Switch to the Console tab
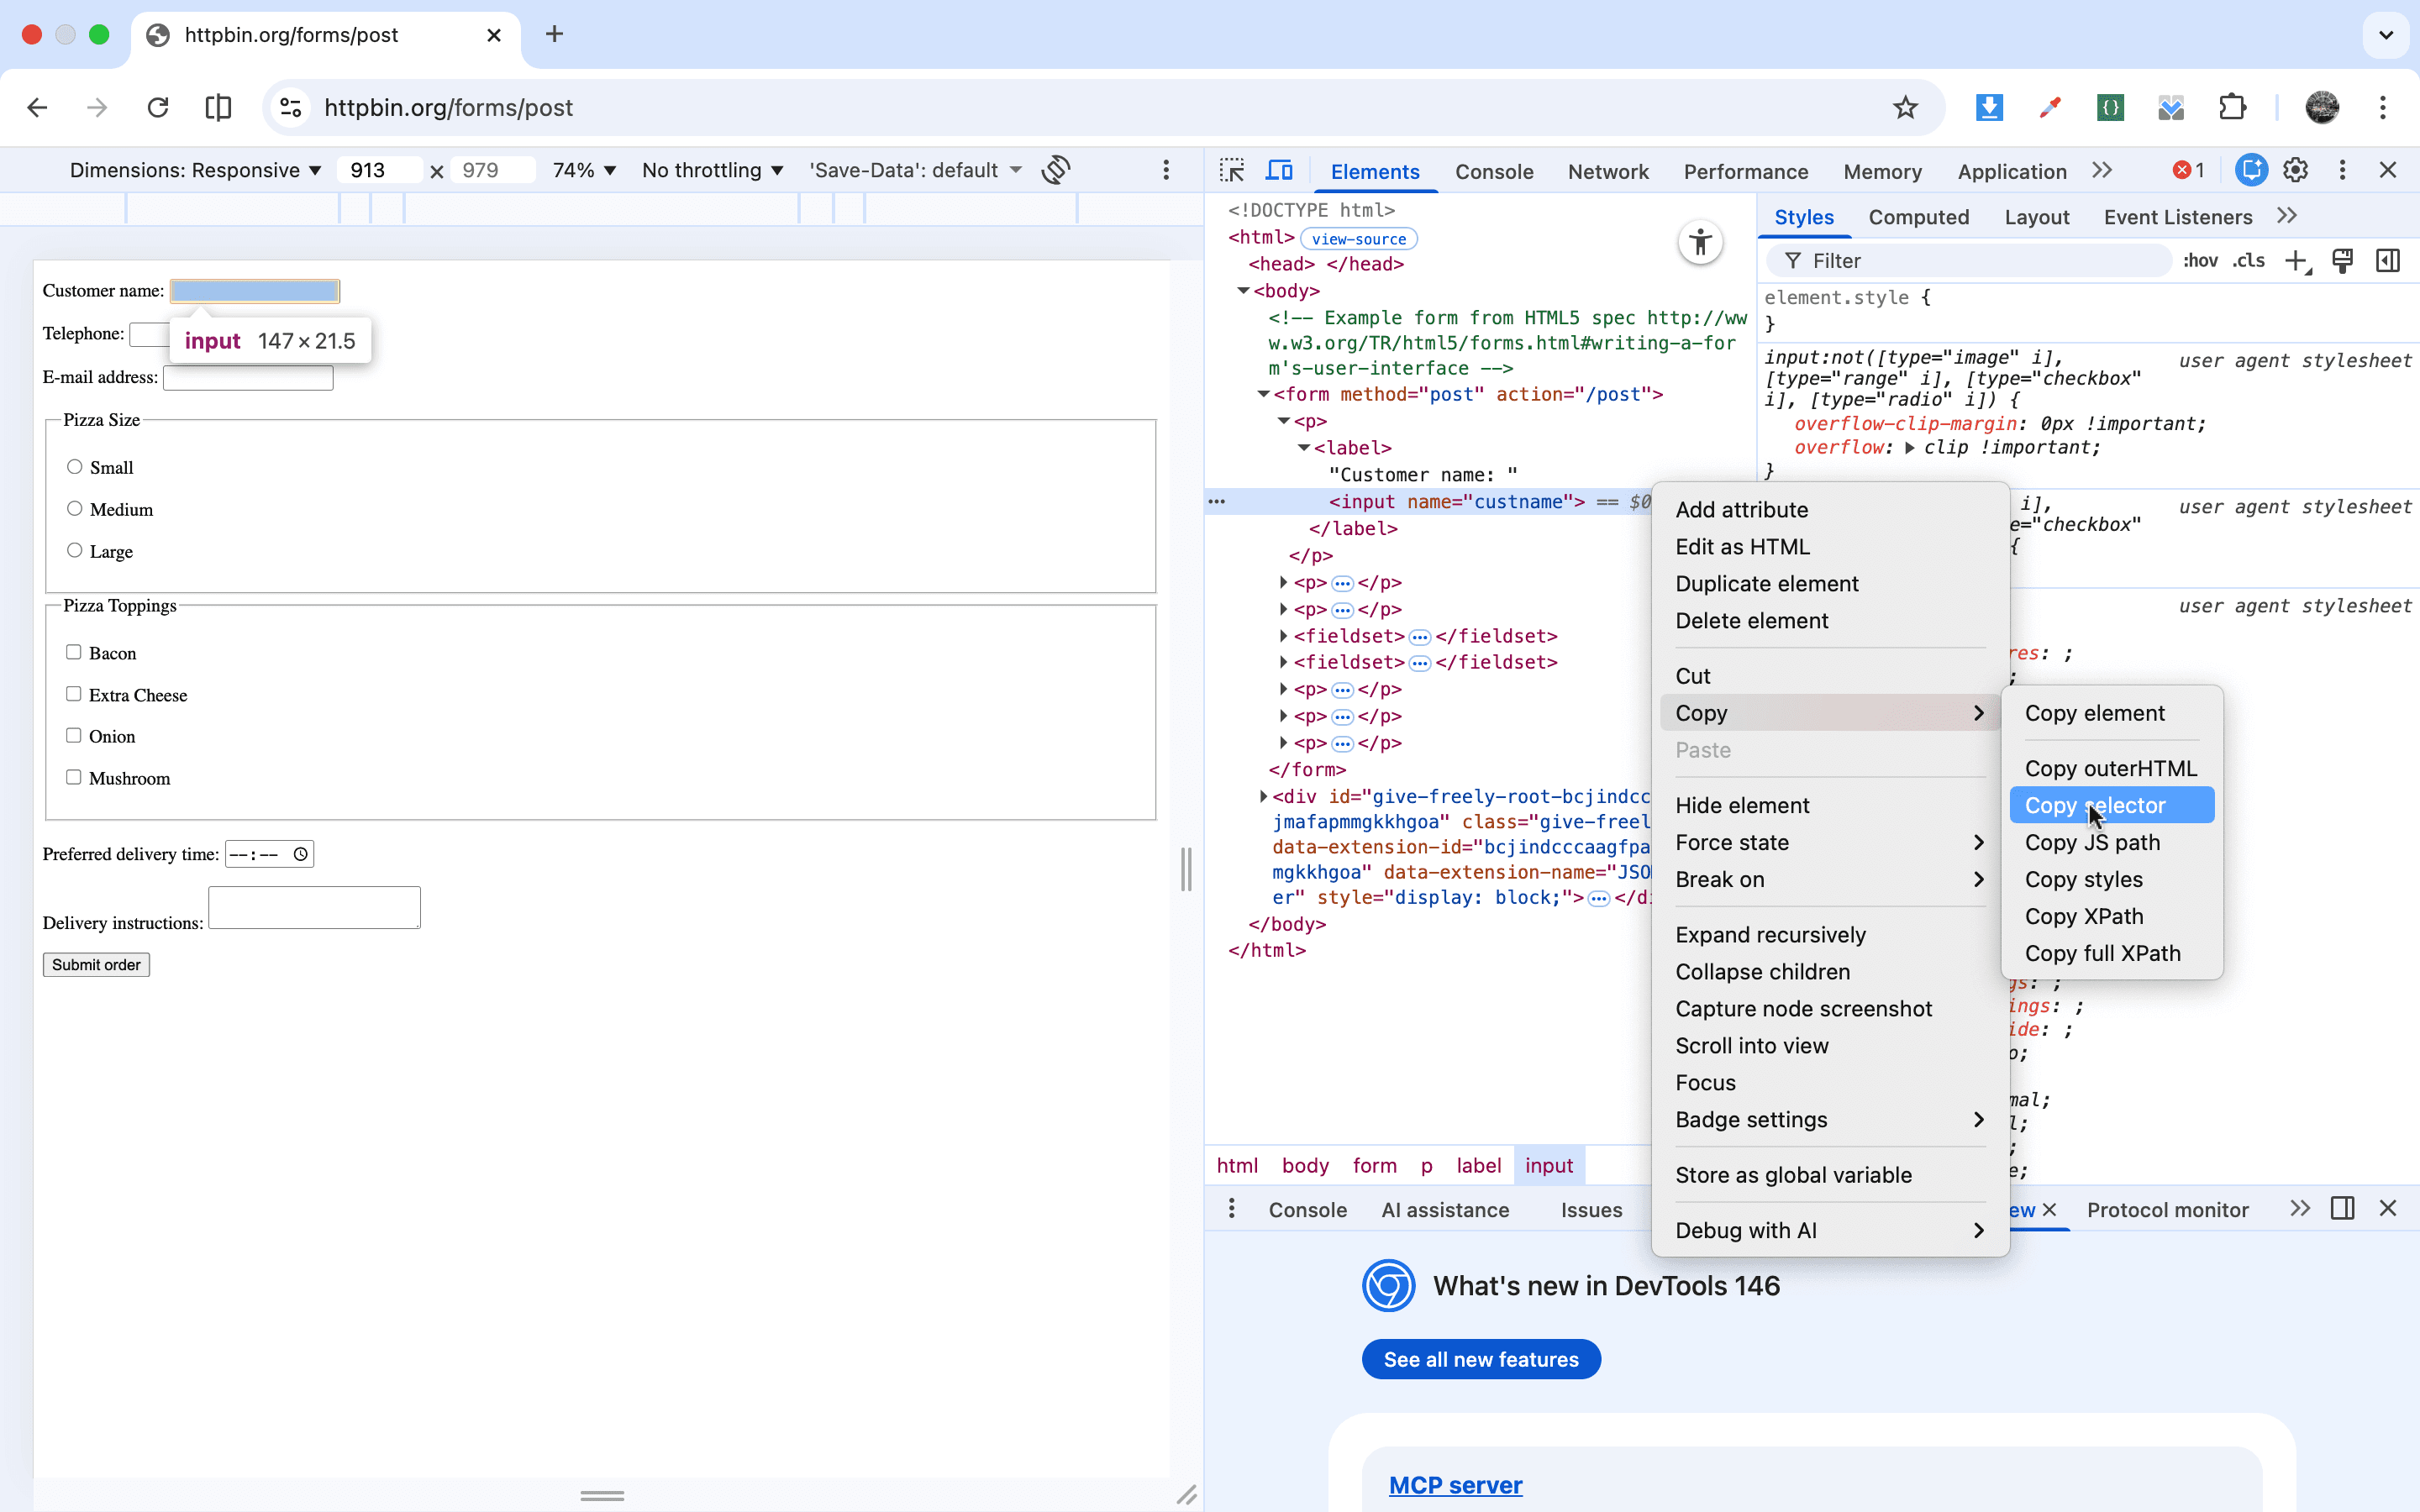 (1493, 171)
